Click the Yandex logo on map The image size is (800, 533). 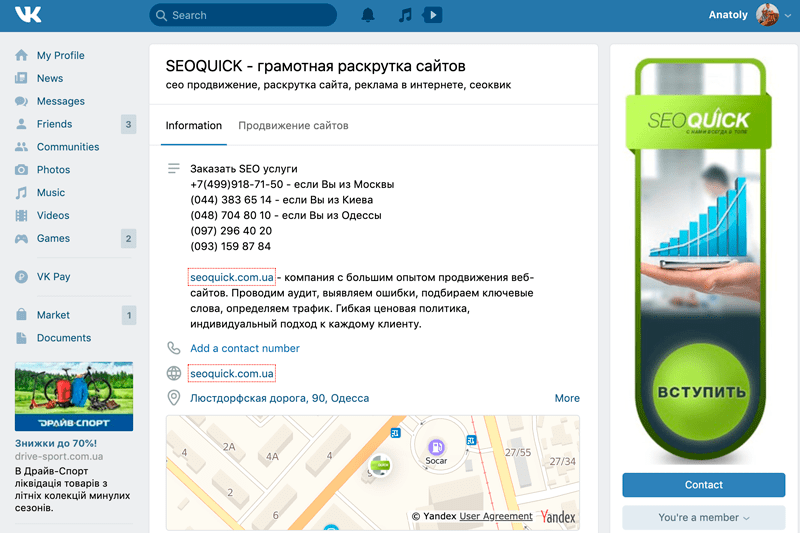point(558,517)
